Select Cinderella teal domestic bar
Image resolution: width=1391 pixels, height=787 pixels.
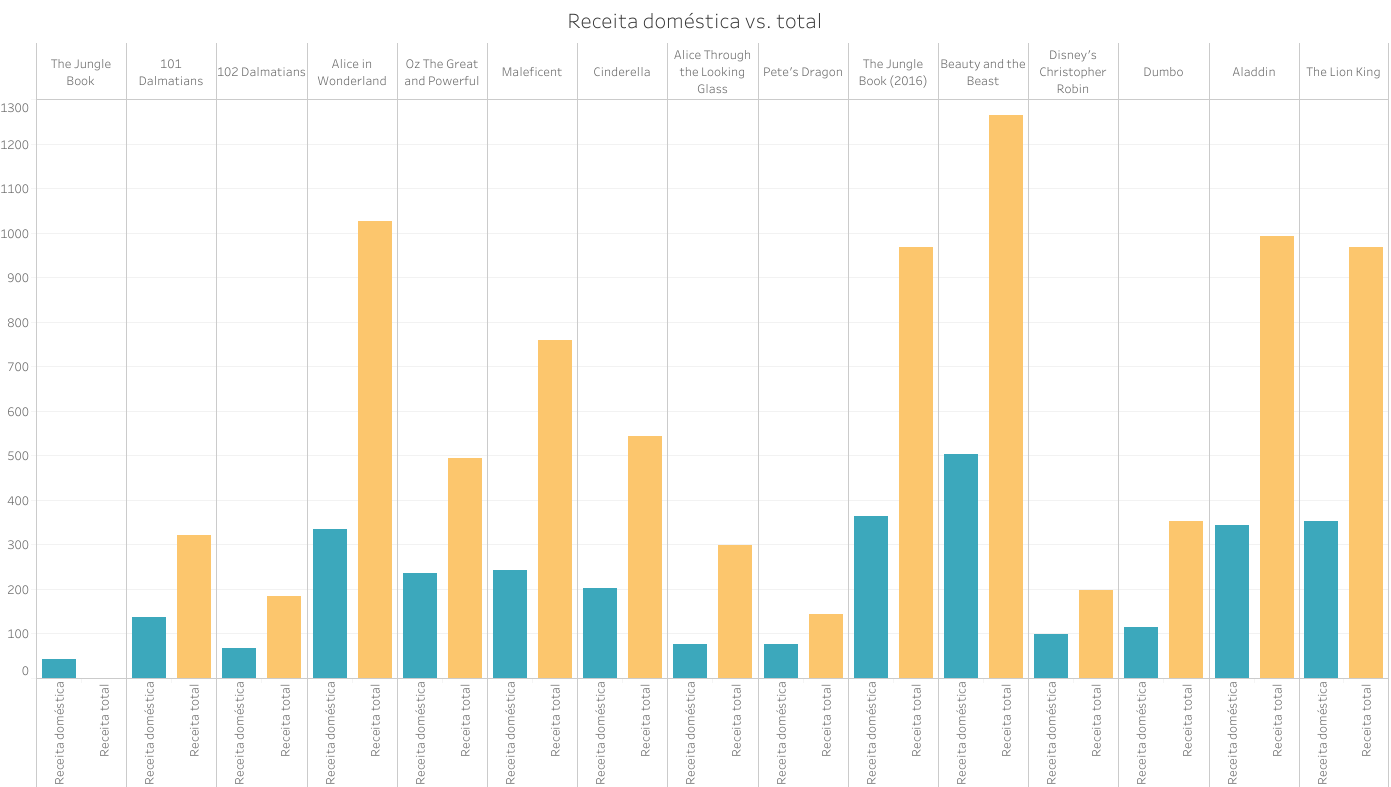point(600,633)
